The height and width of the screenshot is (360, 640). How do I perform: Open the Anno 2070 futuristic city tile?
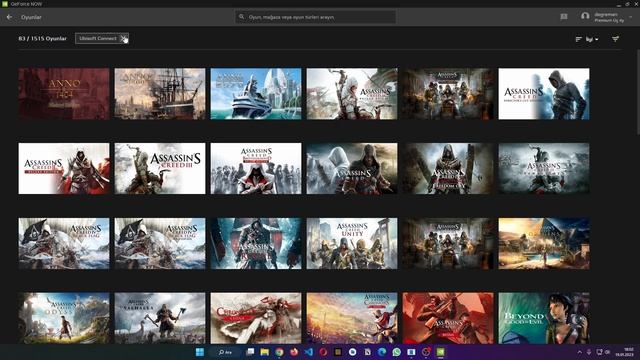click(x=256, y=94)
